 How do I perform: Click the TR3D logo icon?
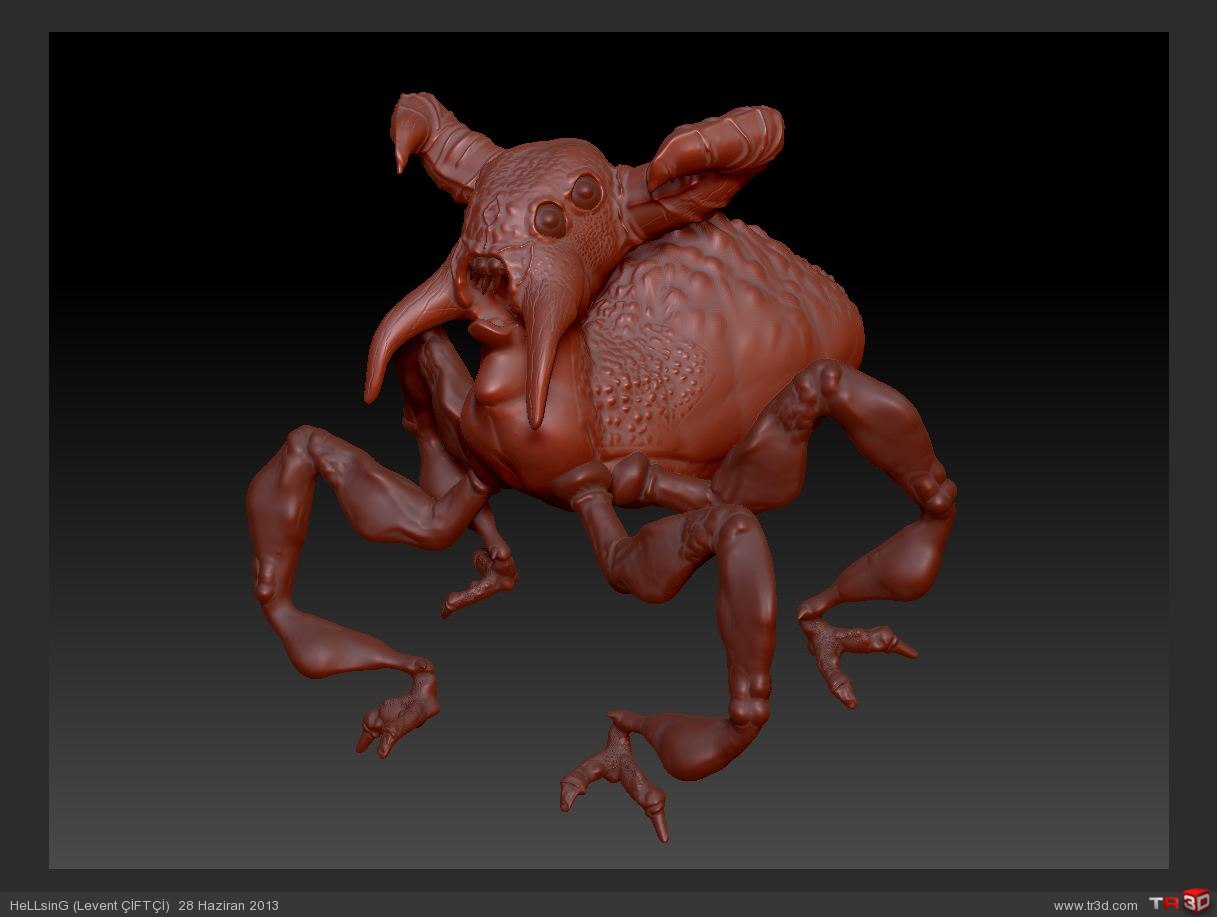coord(1179,902)
